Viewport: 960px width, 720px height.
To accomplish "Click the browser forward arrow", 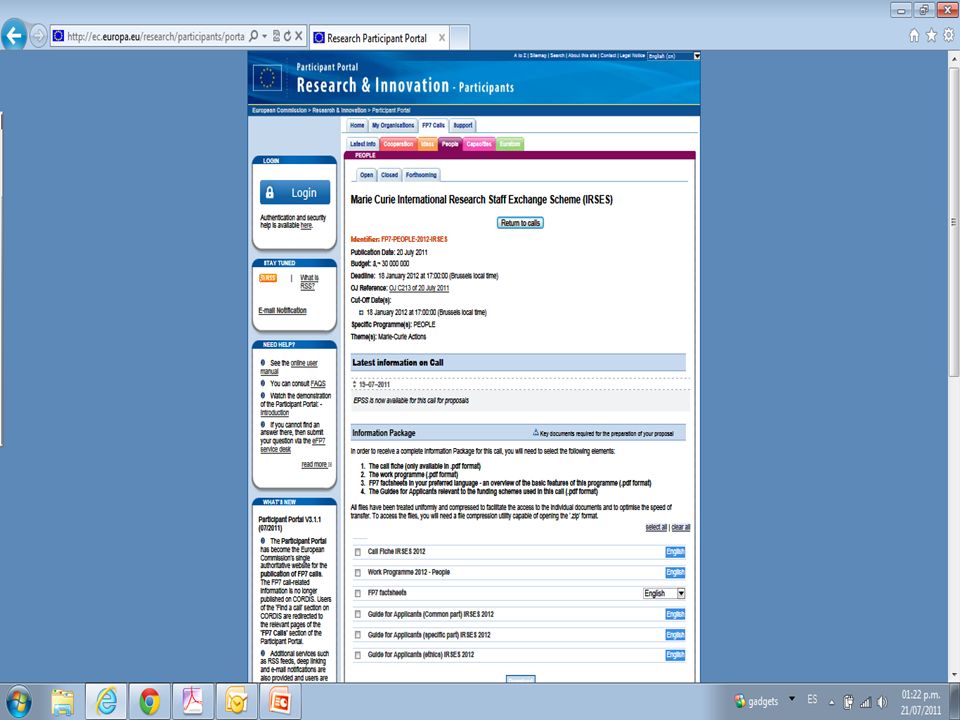I will coord(38,37).
